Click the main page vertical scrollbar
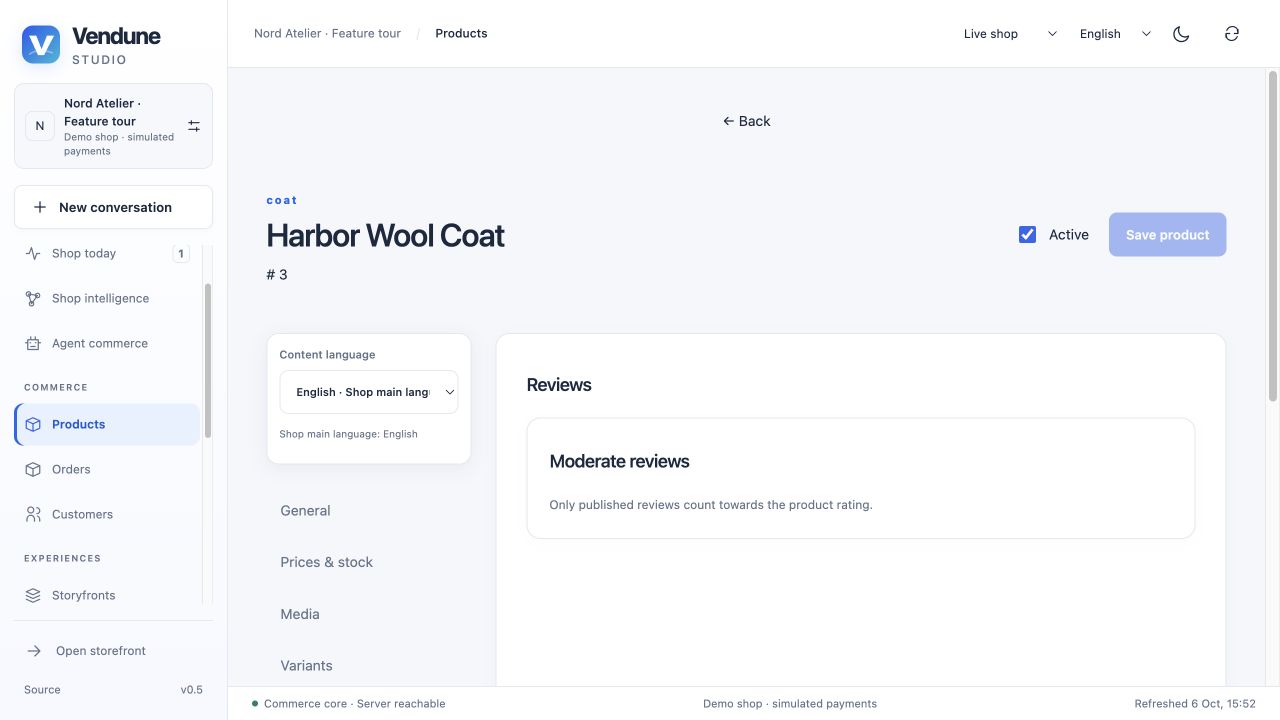The height and width of the screenshot is (720, 1280). pos(1273,236)
